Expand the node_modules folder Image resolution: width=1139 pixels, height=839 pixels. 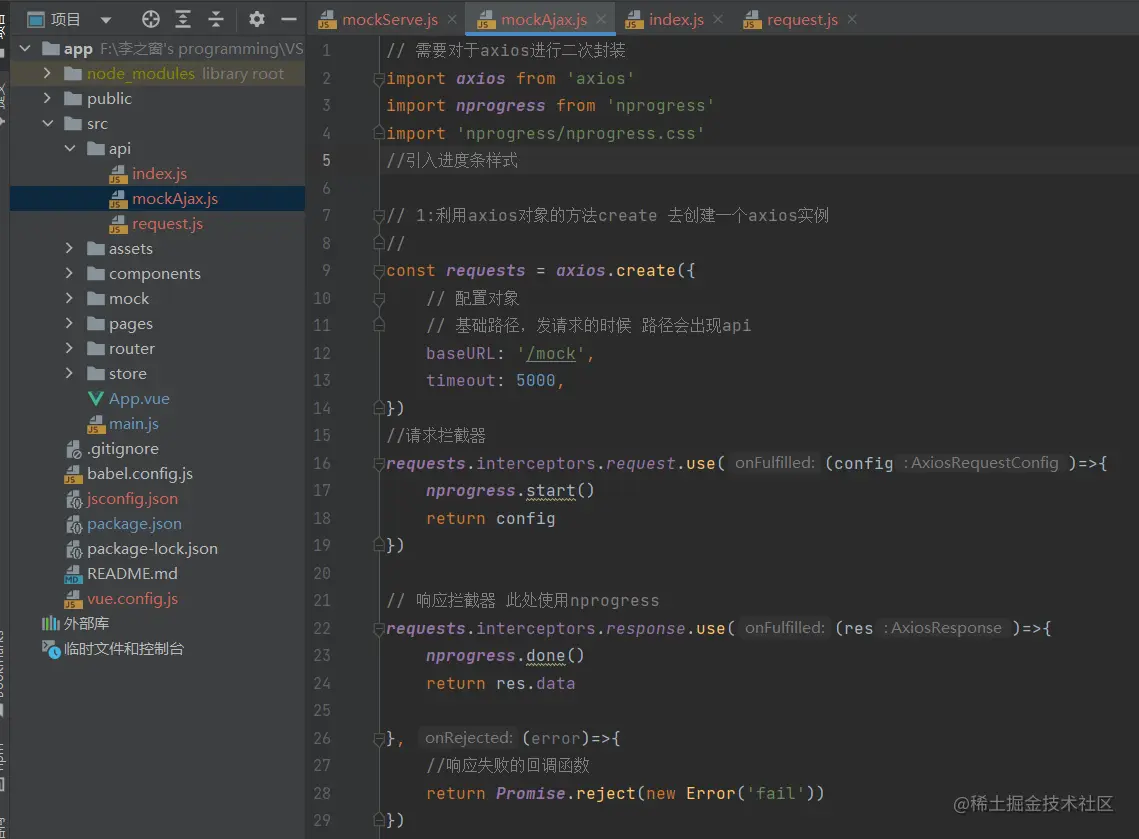click(47, 74)
